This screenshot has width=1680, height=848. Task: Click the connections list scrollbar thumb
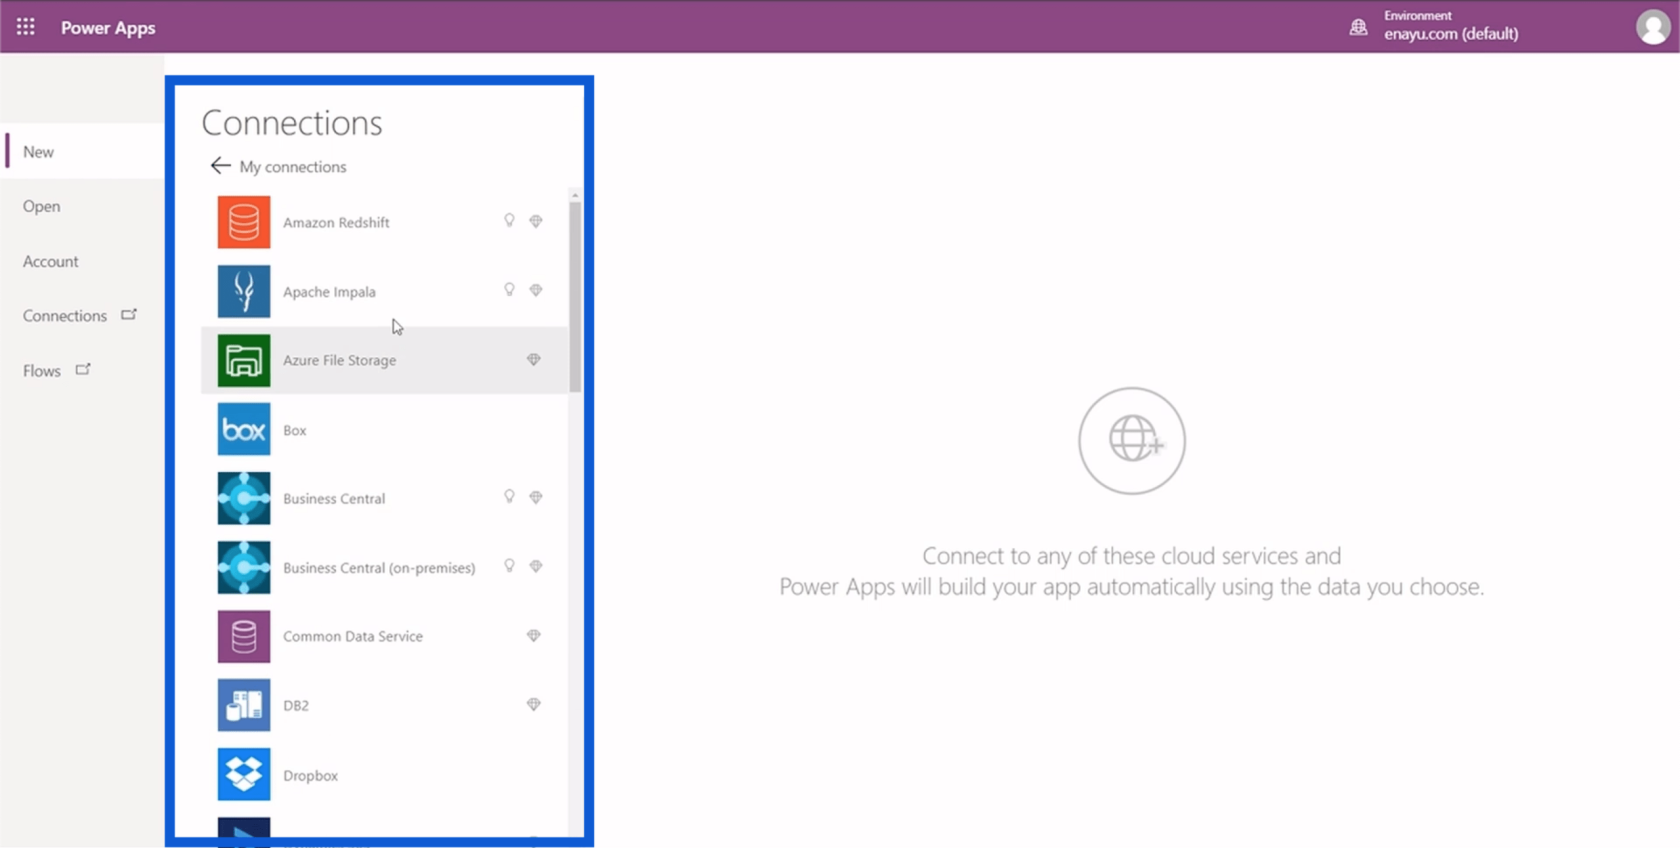(x=575, y=297)
